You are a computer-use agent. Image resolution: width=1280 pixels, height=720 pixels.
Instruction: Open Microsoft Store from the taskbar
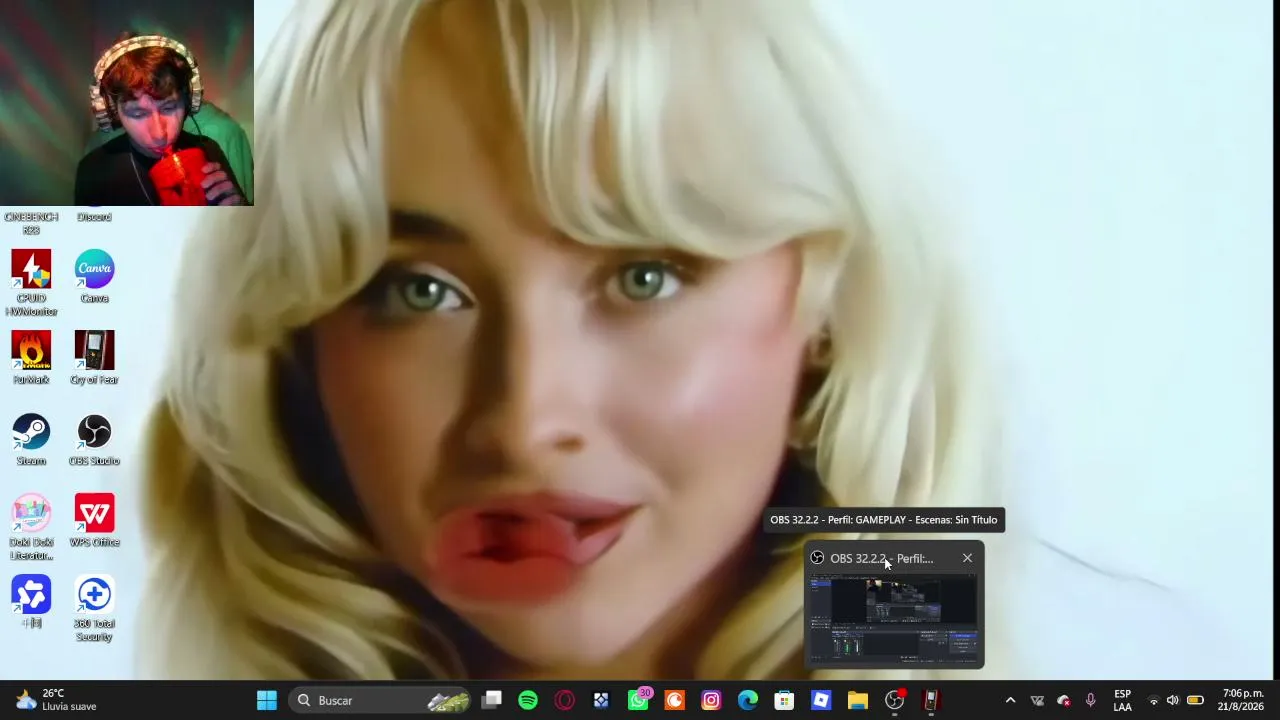tap(784, 700)
